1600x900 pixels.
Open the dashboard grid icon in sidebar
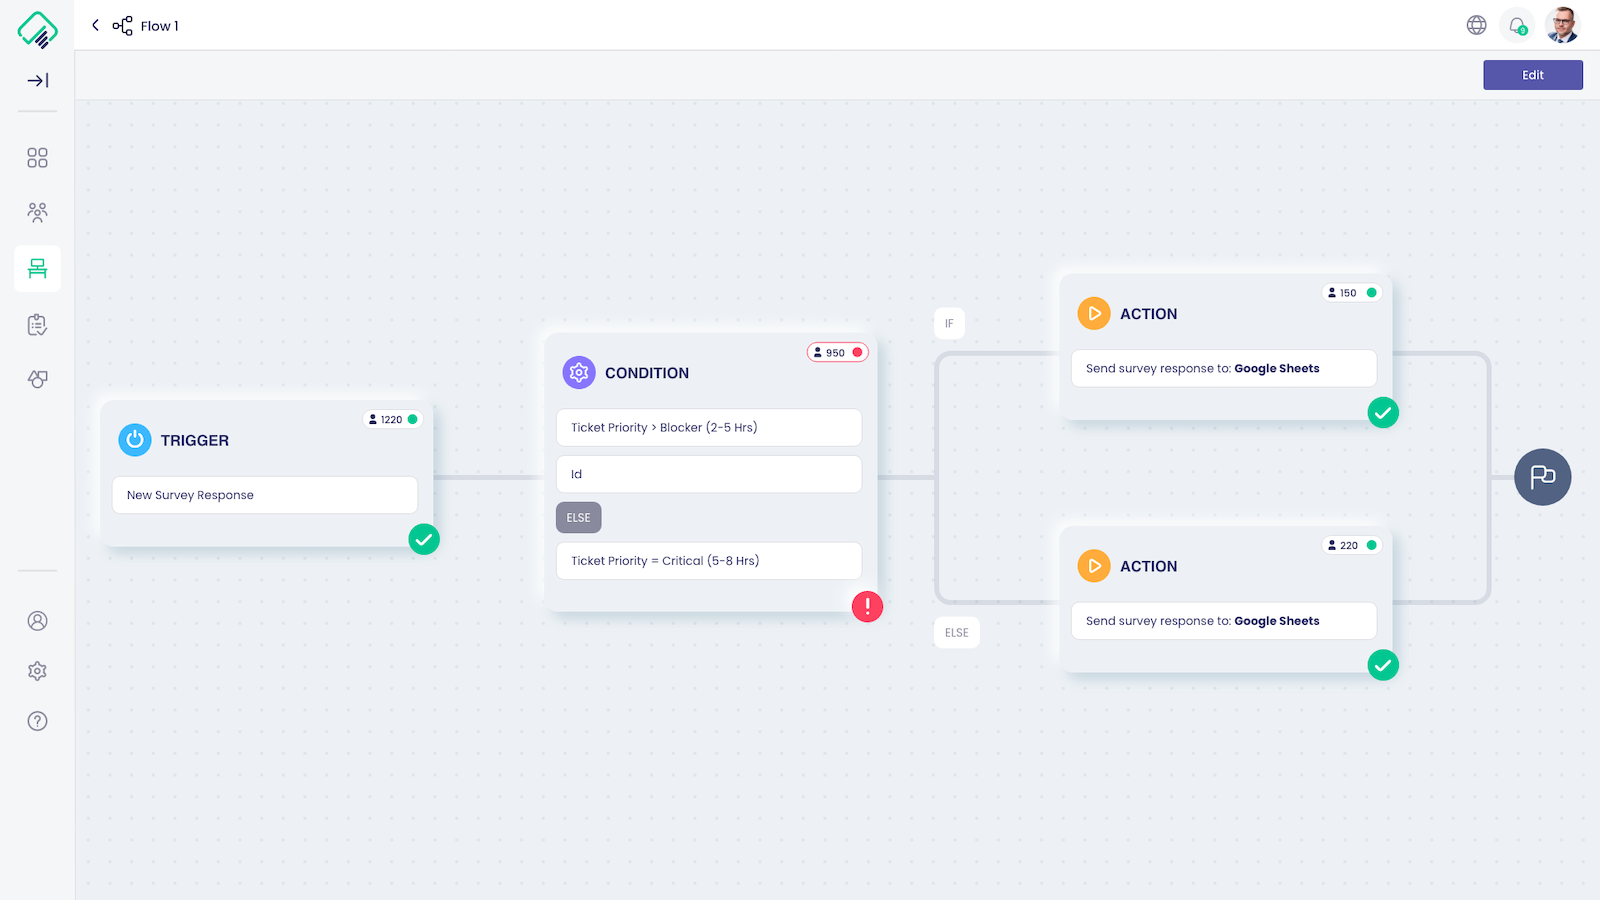click(37, 157)
